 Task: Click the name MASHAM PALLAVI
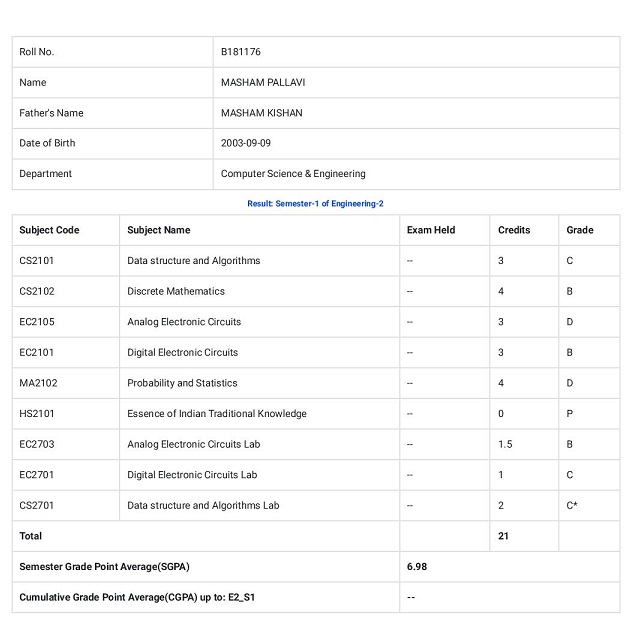(263, 82)
